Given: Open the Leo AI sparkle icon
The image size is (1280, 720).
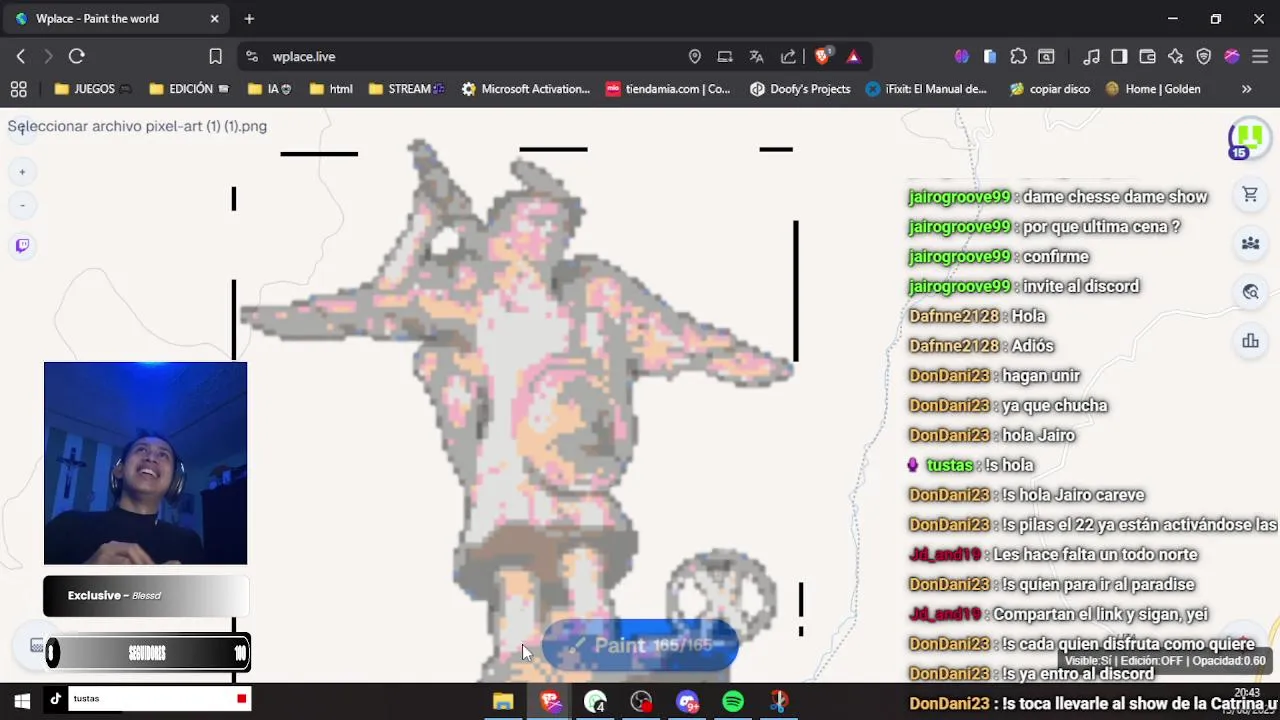Looking at the screenshot, I should click(1176, 57).
